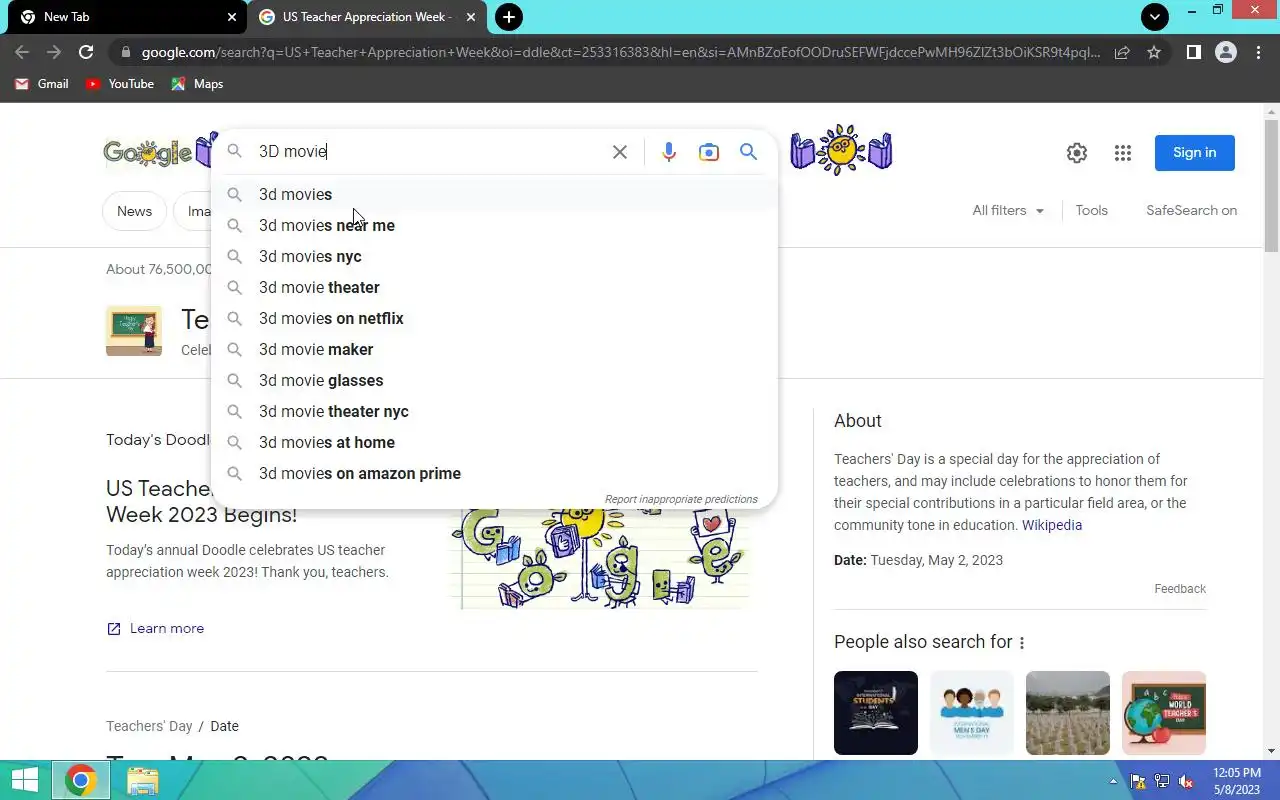1280x800 pixels.
Task: Open World Teacher's Day thumbnail
Action: [1164, 713]
